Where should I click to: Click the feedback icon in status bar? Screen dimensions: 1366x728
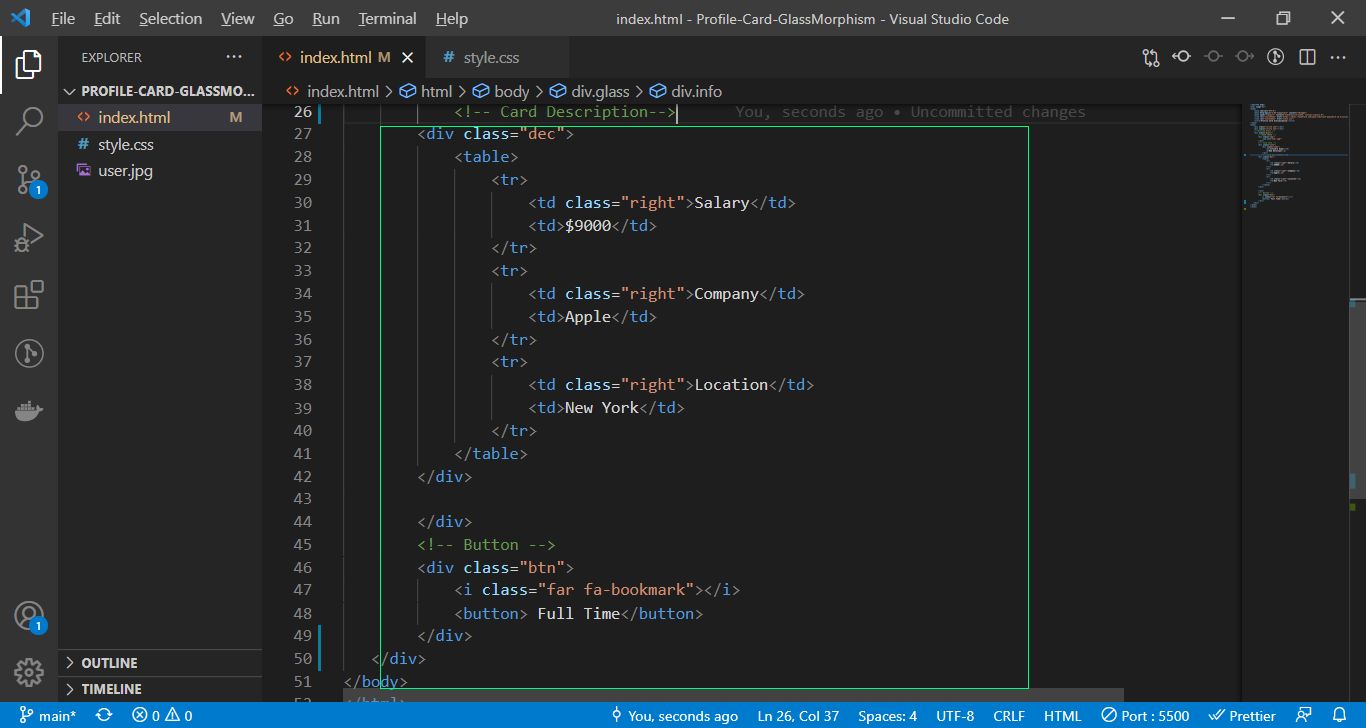[1304, 716]
